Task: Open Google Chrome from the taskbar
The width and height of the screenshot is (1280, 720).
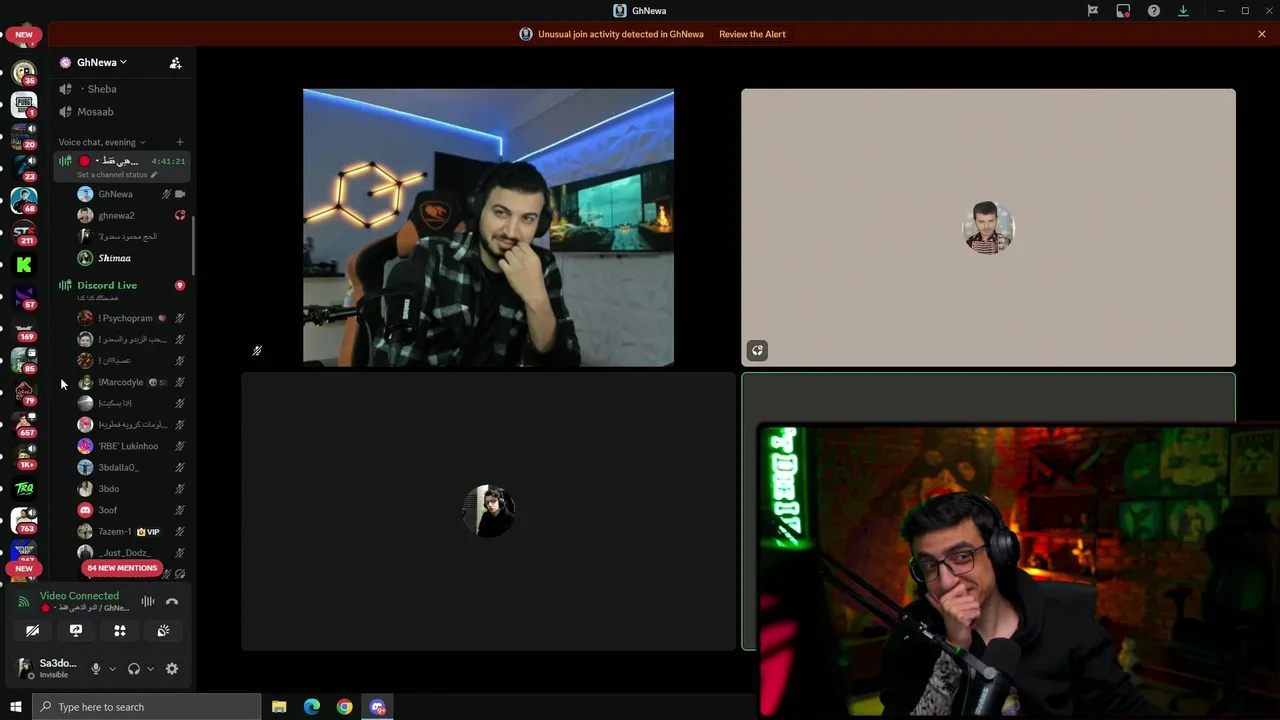Action: click(x=344, y=707)
